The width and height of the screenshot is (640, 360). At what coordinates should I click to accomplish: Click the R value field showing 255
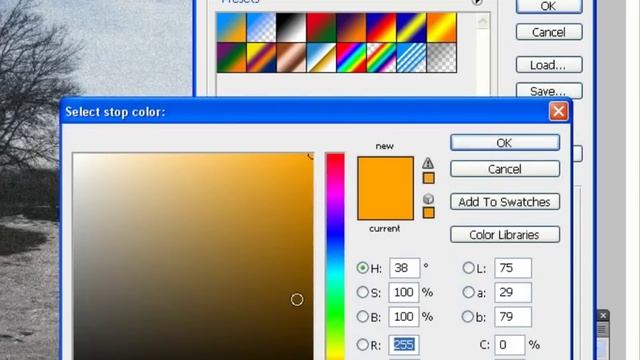point(404,345)
